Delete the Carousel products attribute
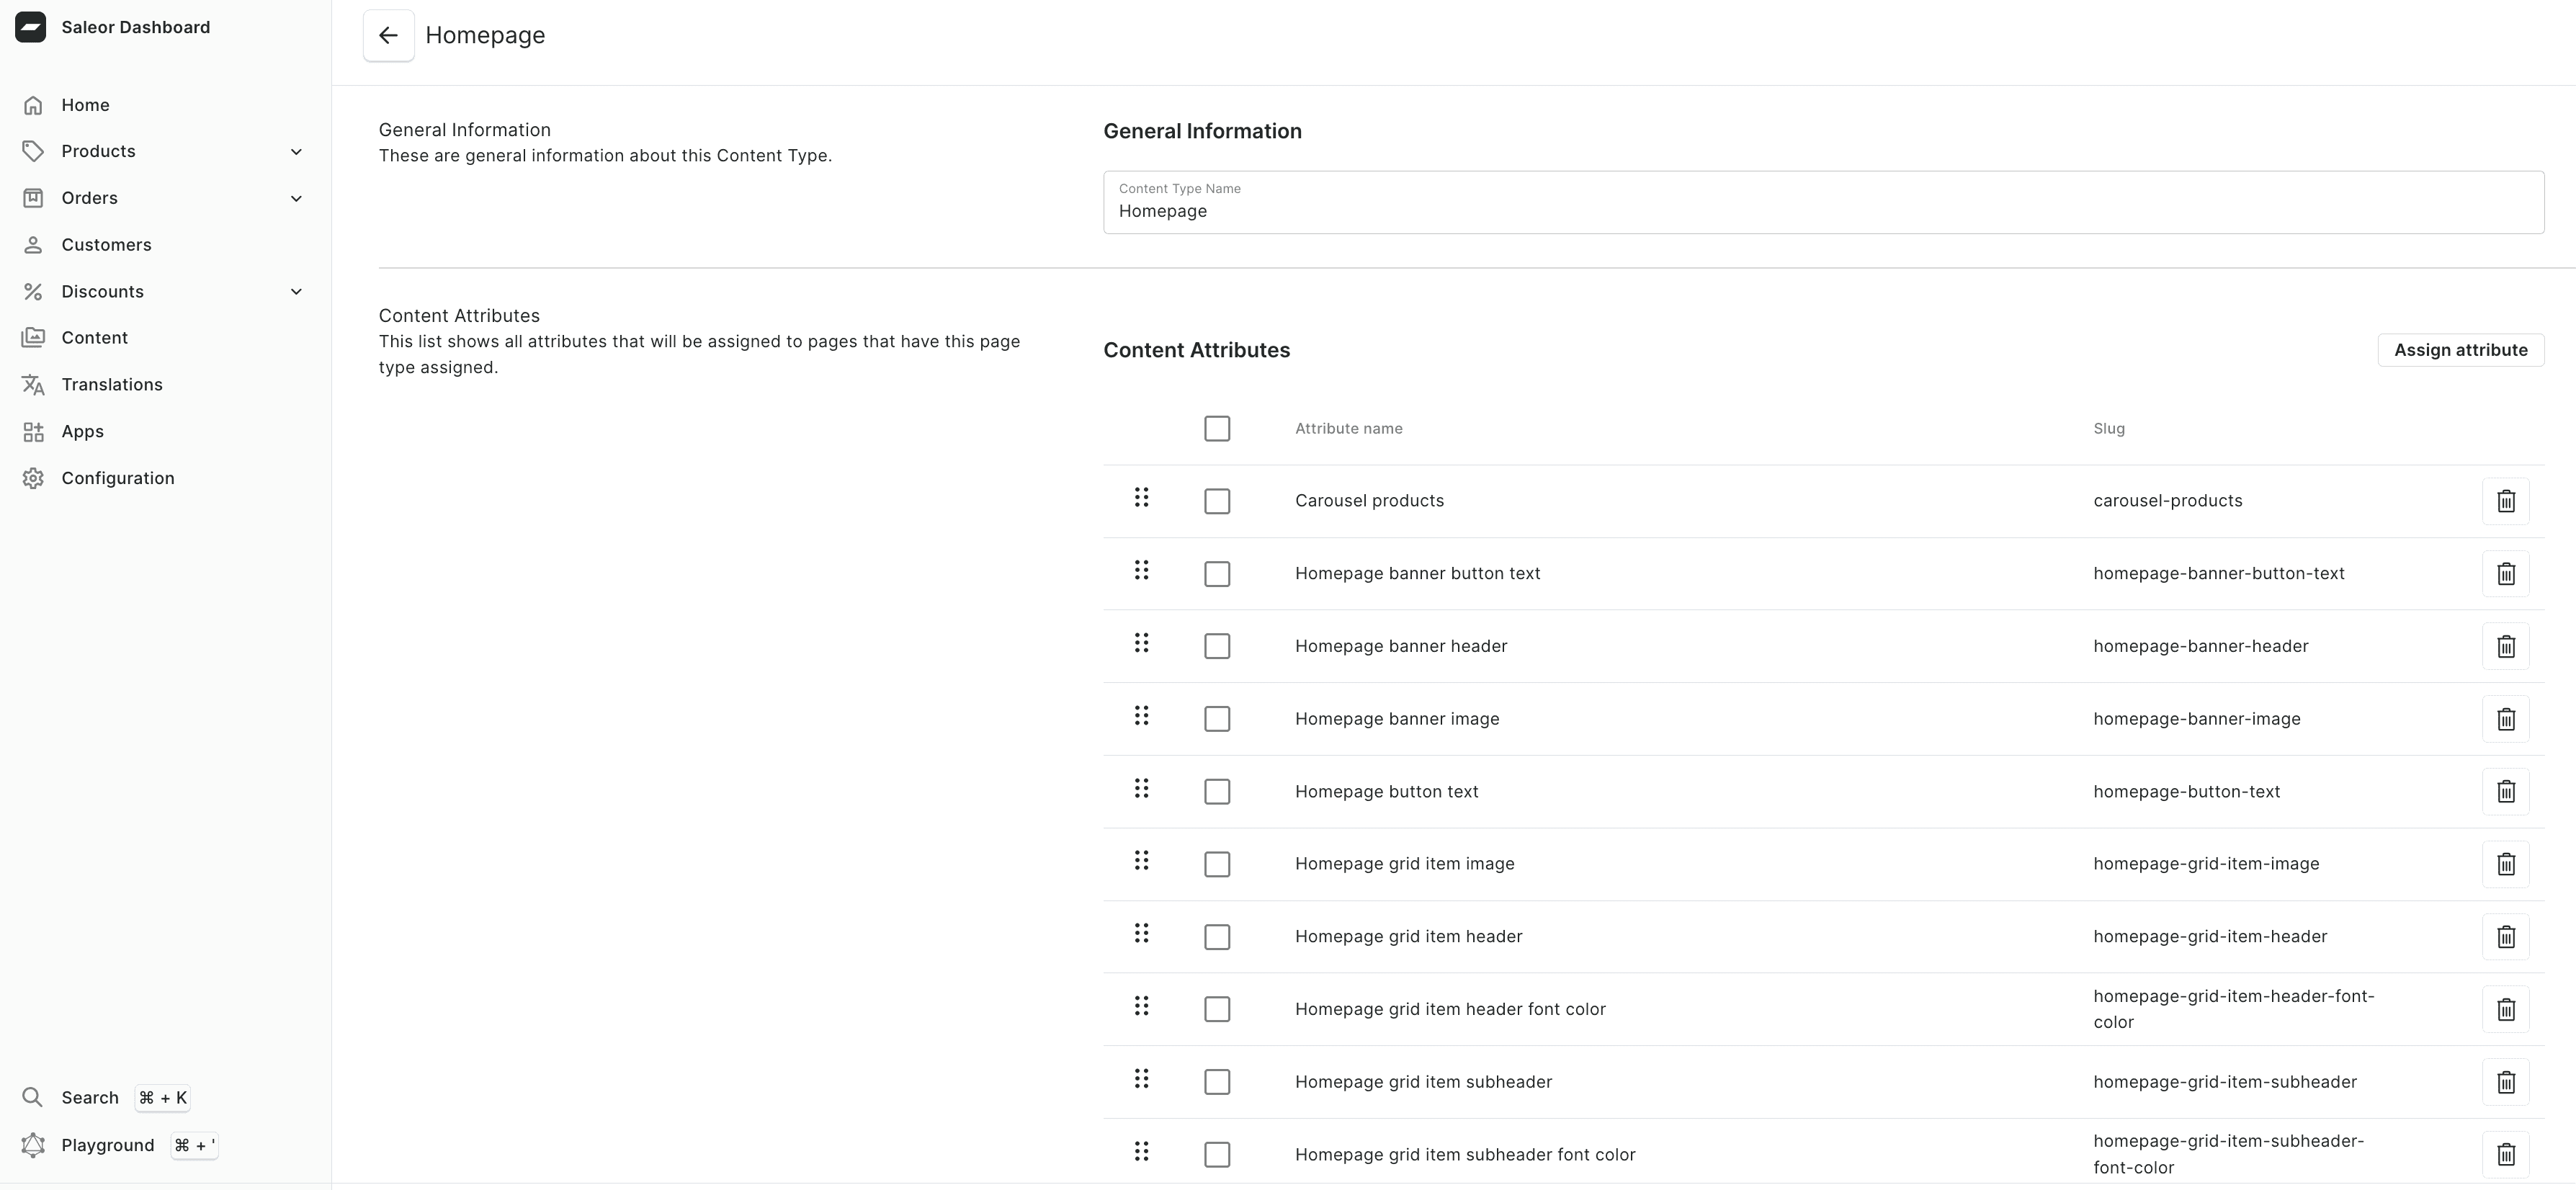 pyautogui.click(x=2505, y=501)
